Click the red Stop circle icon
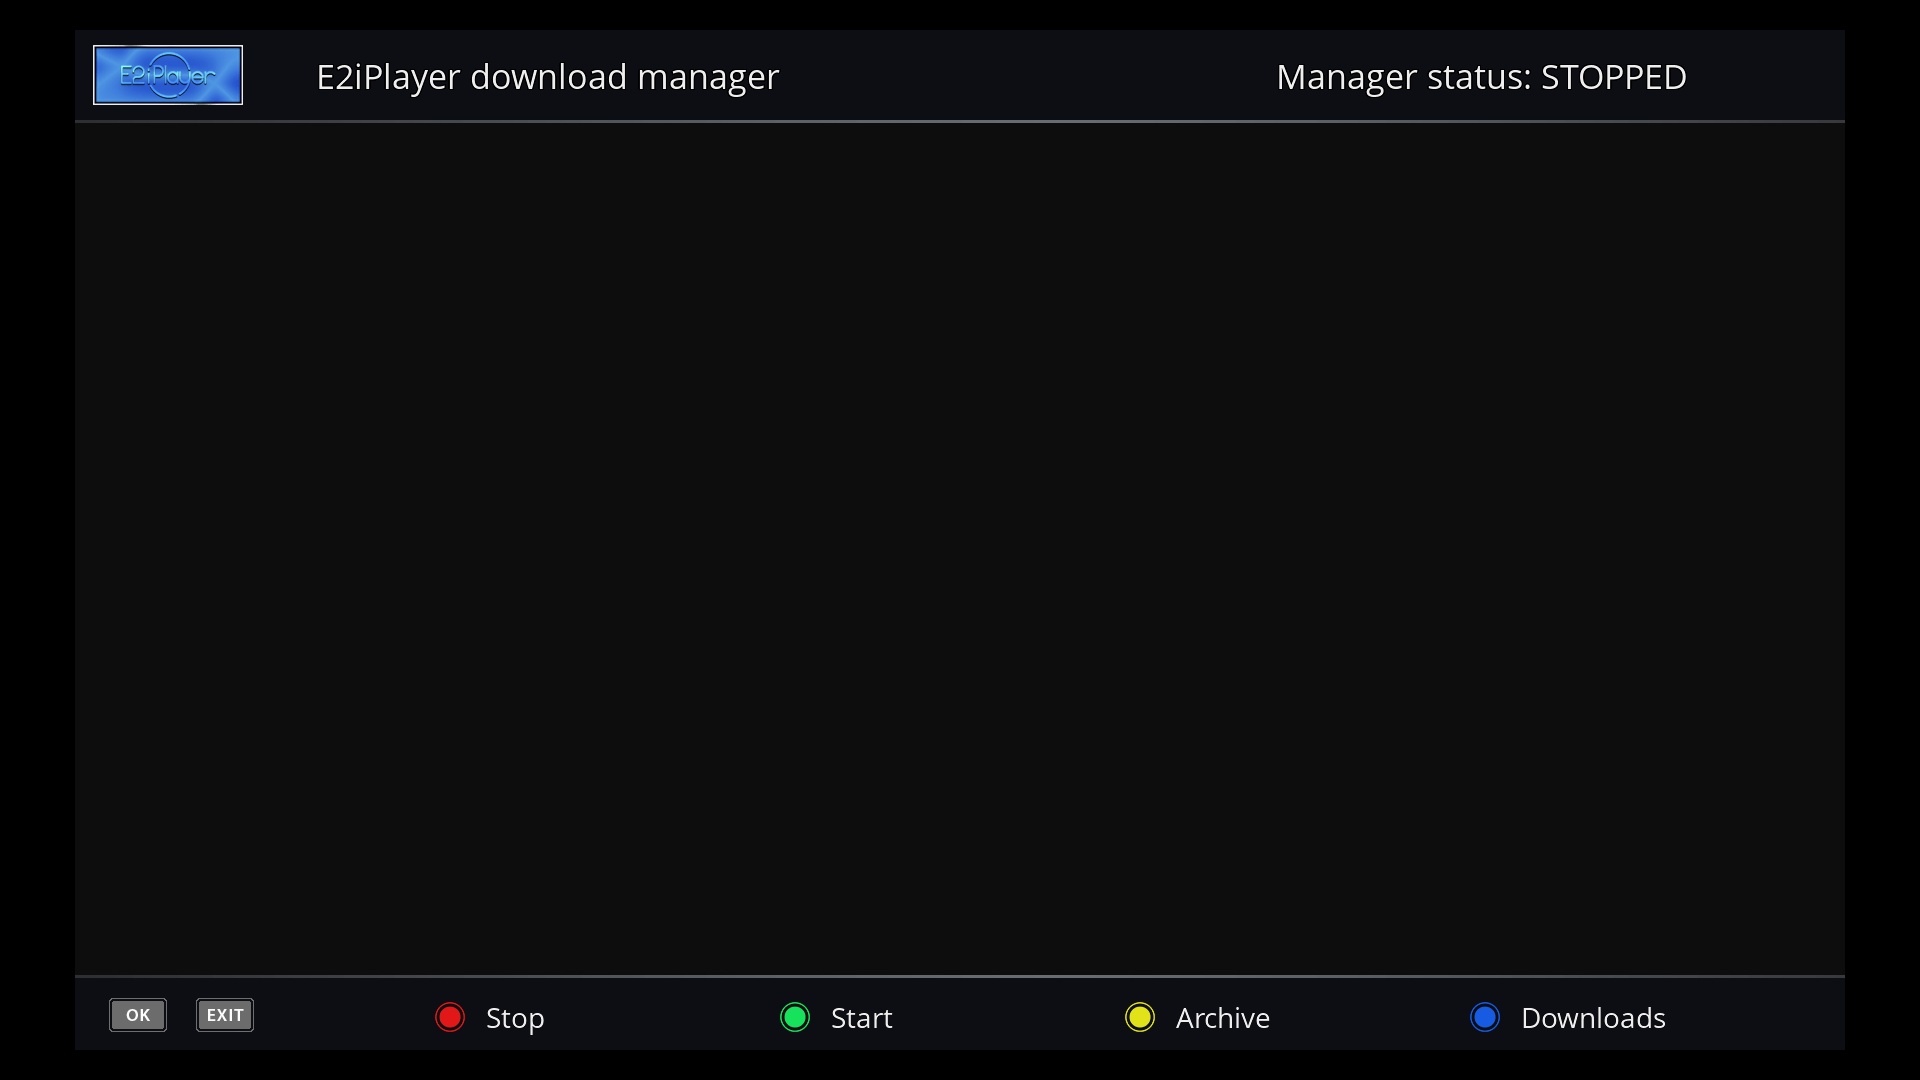The width and height of the screenshot is (1920, 1080). 449,1016
